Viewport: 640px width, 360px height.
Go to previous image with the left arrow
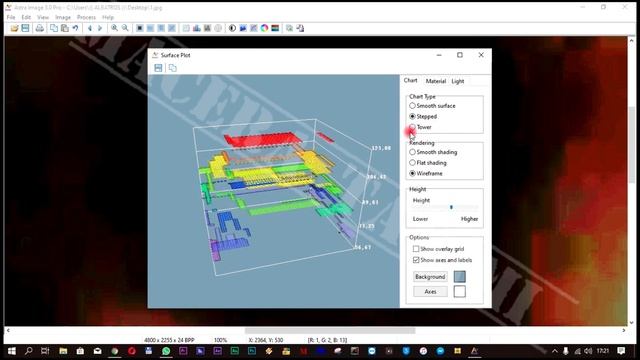(x=90, y=28)
